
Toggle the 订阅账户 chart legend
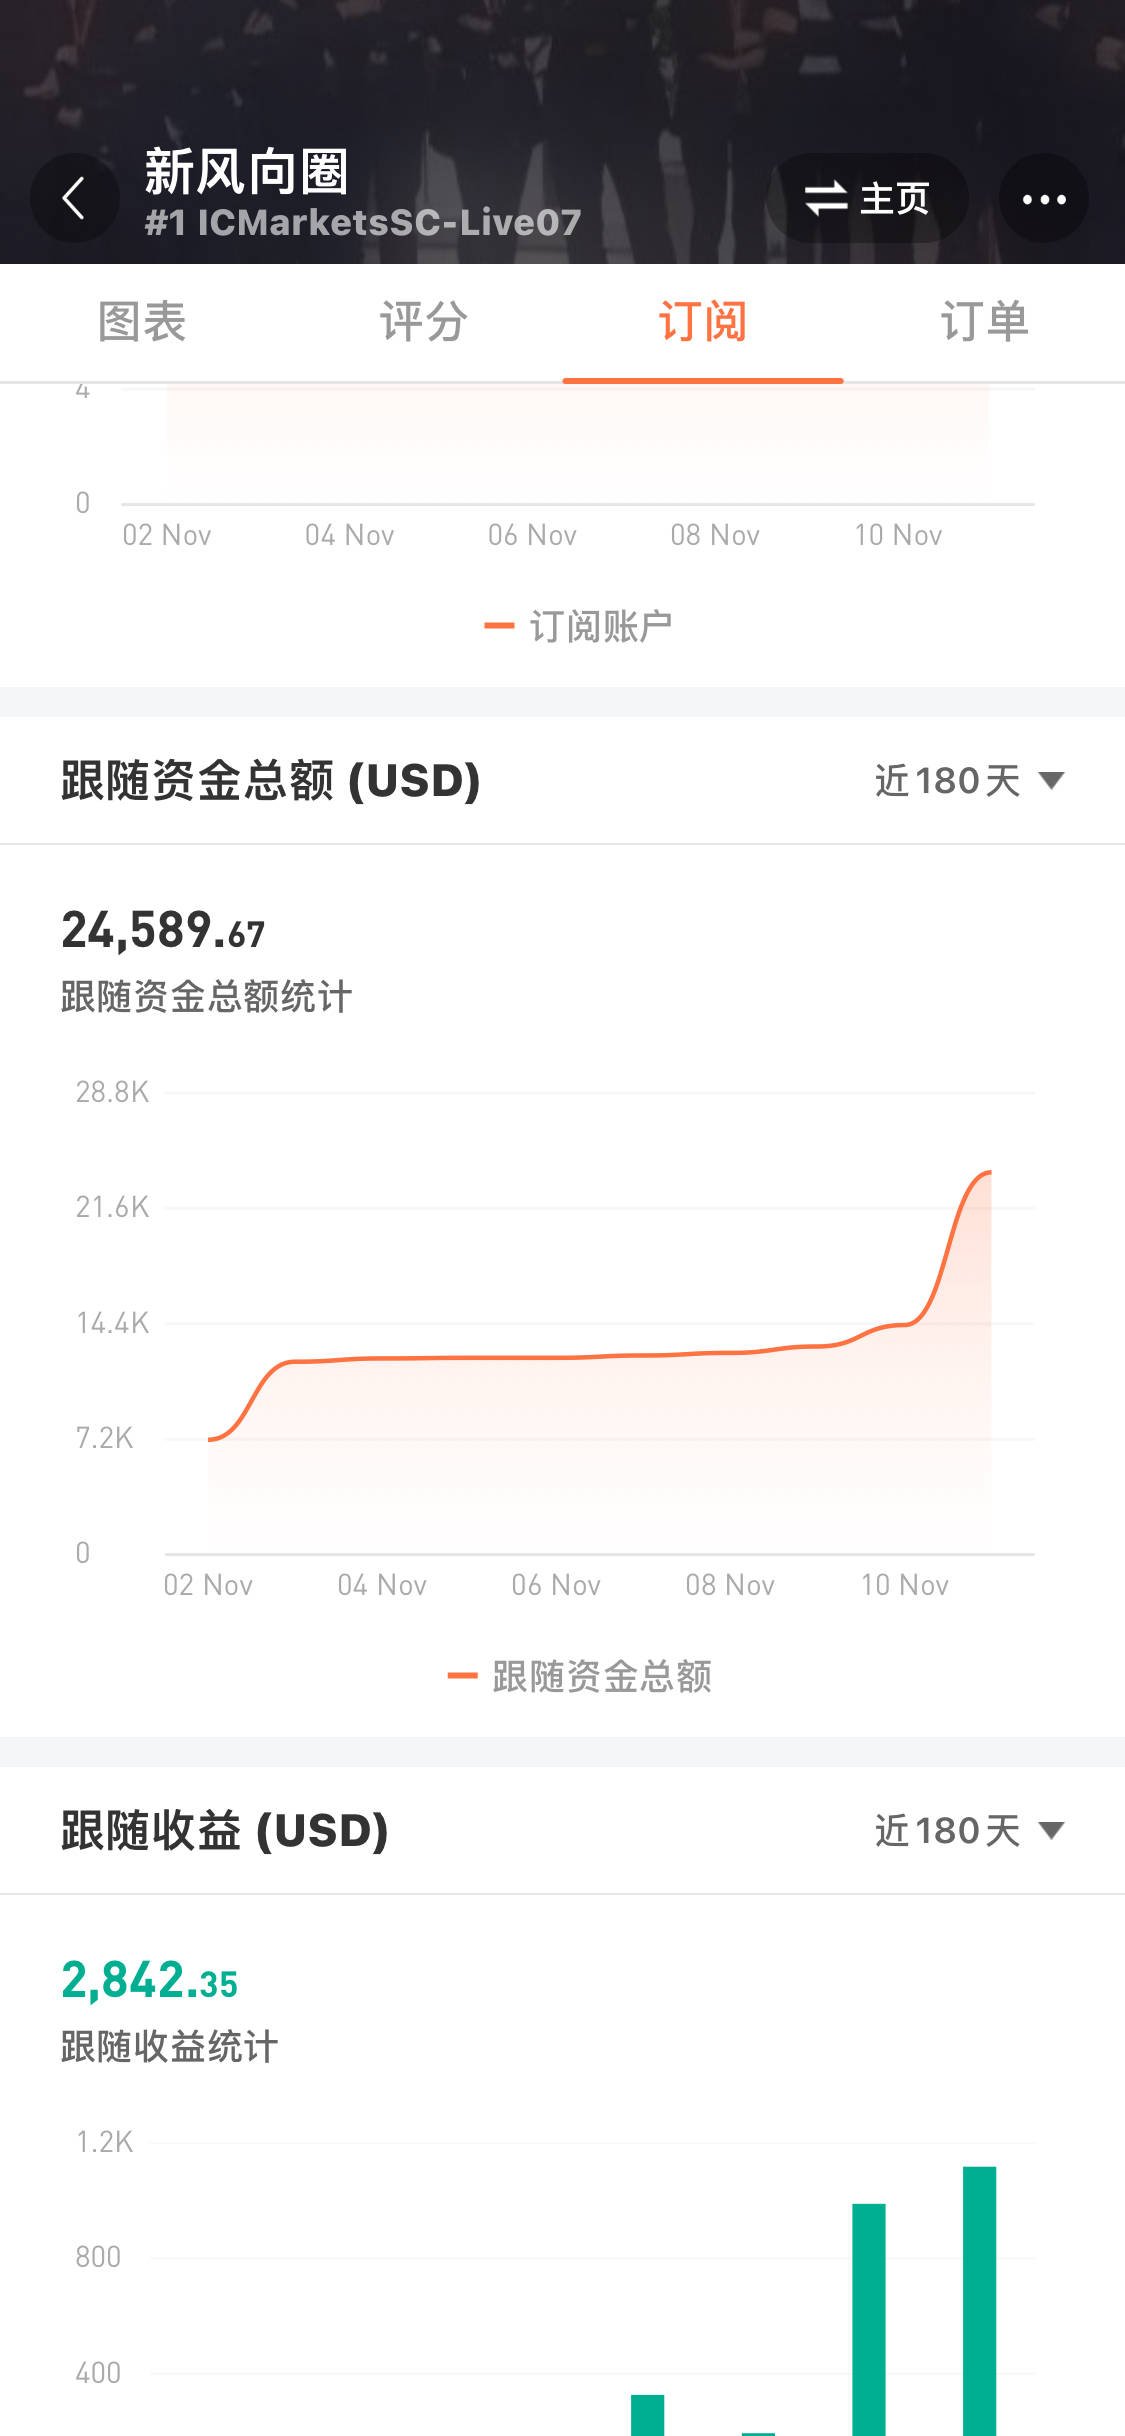coord(578,627)
